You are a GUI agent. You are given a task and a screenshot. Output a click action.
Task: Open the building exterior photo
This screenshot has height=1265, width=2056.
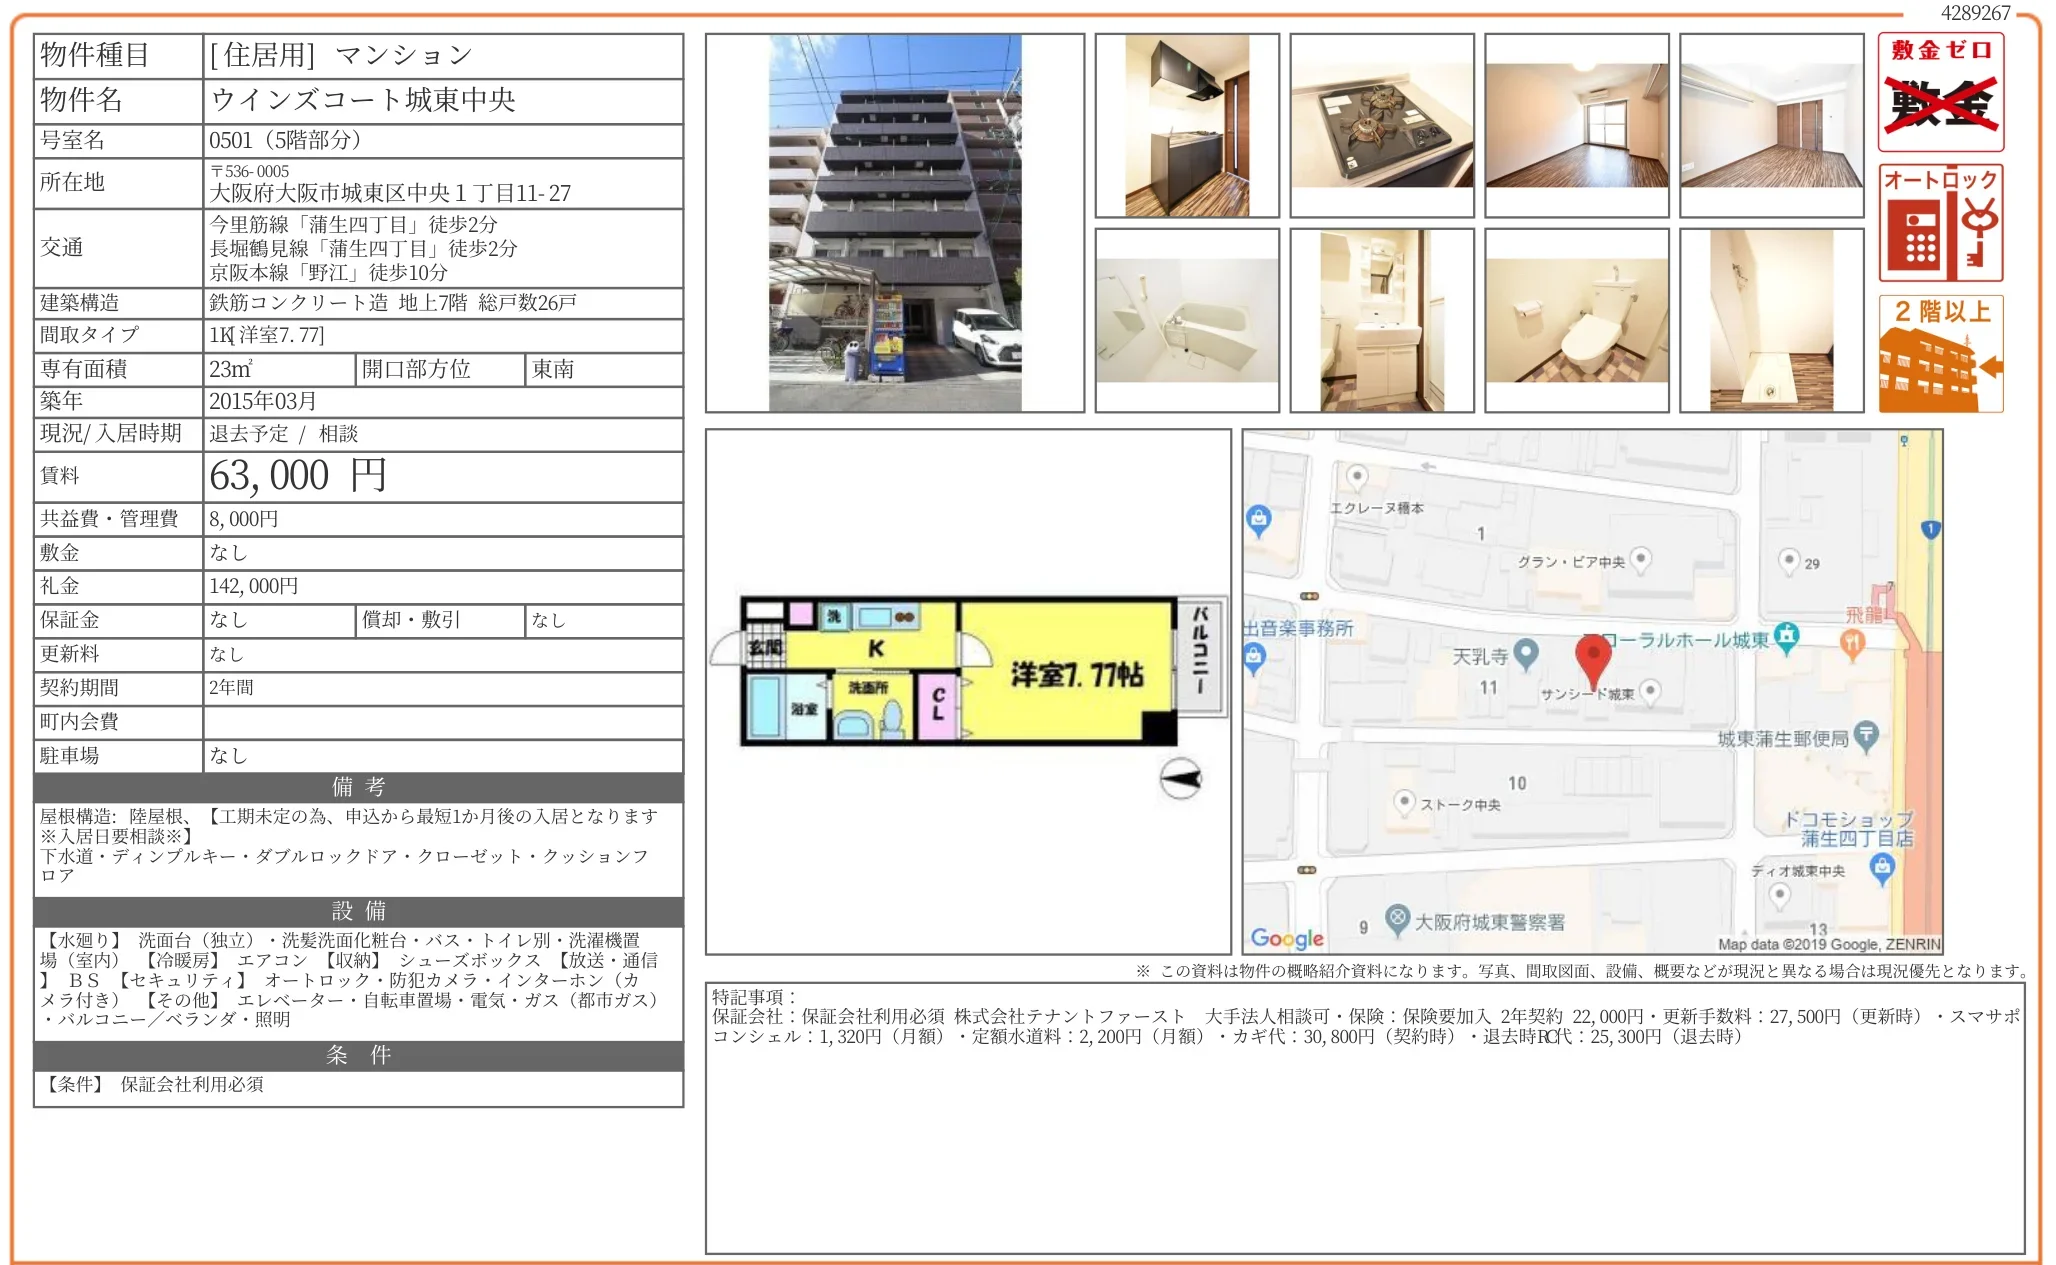(x=895, y=223)
